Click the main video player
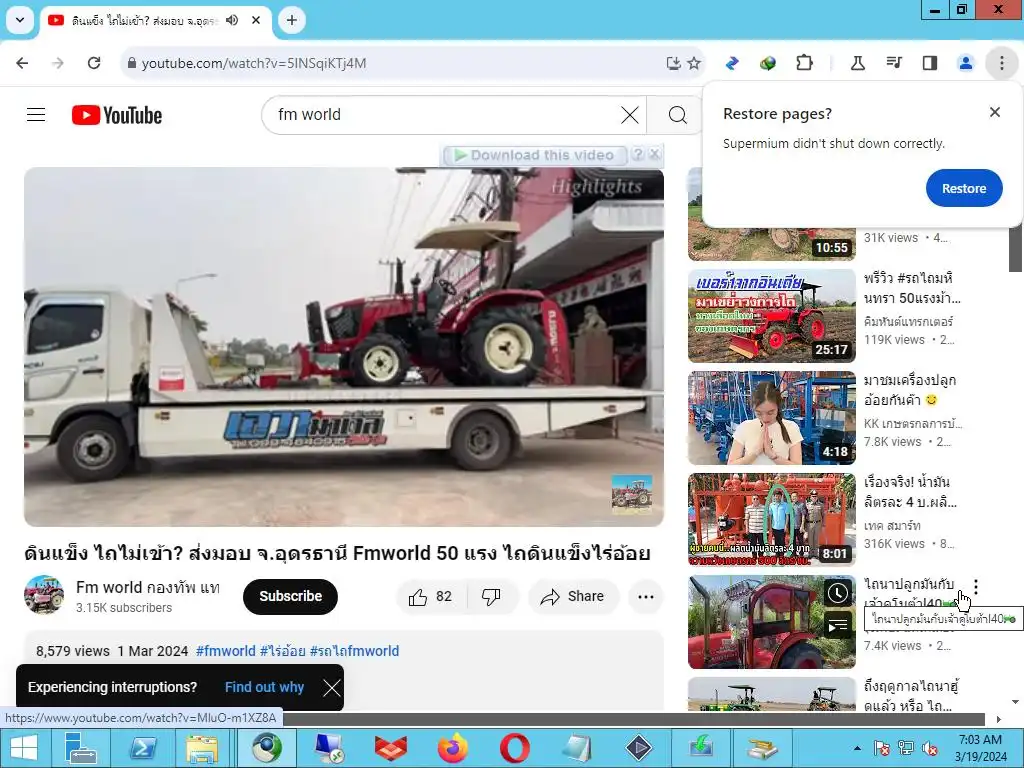The height and width of the screenshot is (768, 1024). coord(344,347)
